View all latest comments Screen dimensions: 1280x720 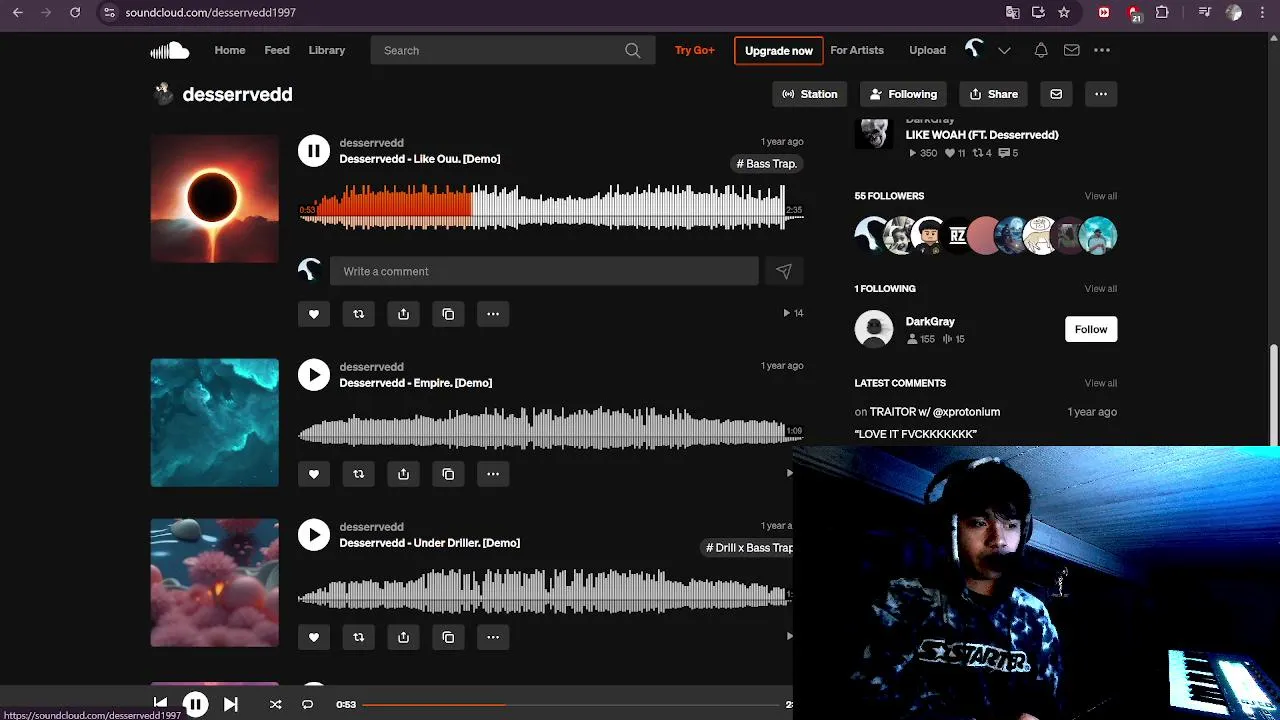(1101, 383)
